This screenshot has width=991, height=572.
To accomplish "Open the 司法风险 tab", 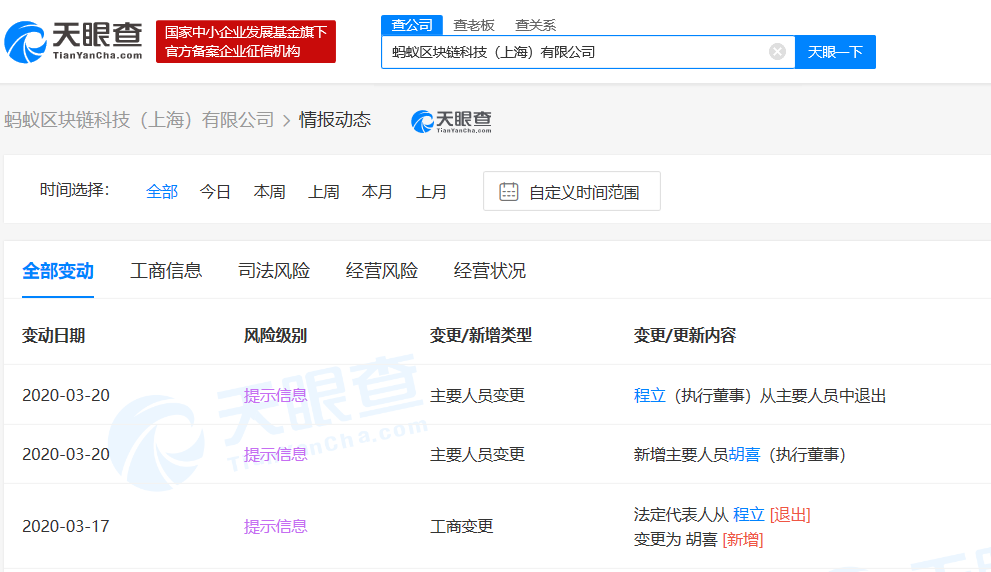I will (274, 271).
